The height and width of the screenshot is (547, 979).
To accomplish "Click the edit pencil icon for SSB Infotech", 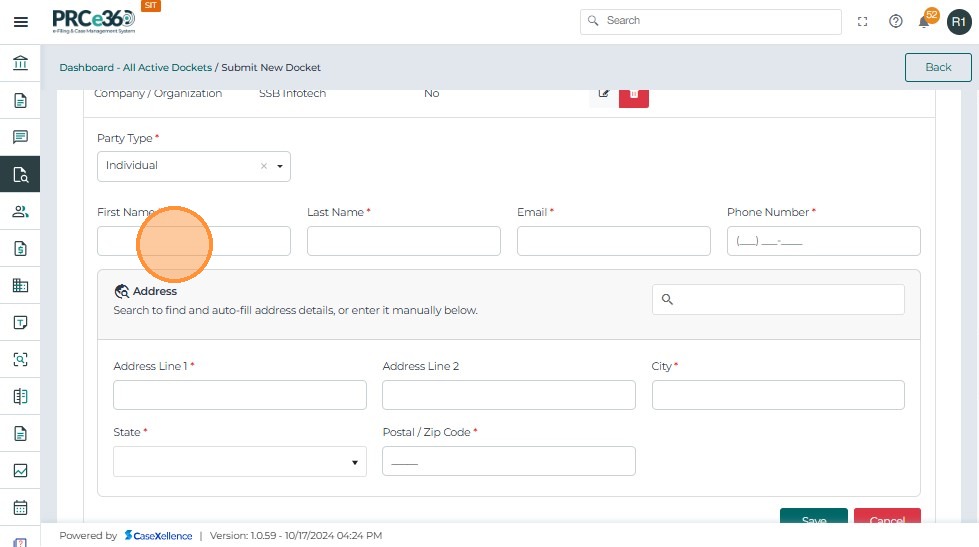I will coord(604,94).
